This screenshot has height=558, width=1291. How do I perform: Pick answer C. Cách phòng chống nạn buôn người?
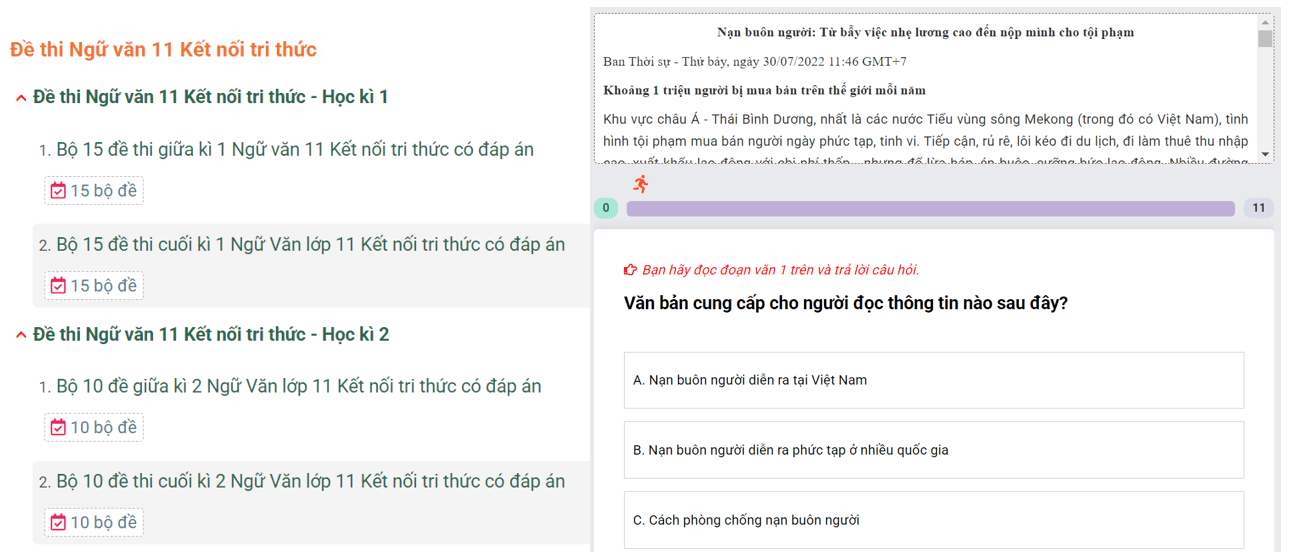click(933, 520)
